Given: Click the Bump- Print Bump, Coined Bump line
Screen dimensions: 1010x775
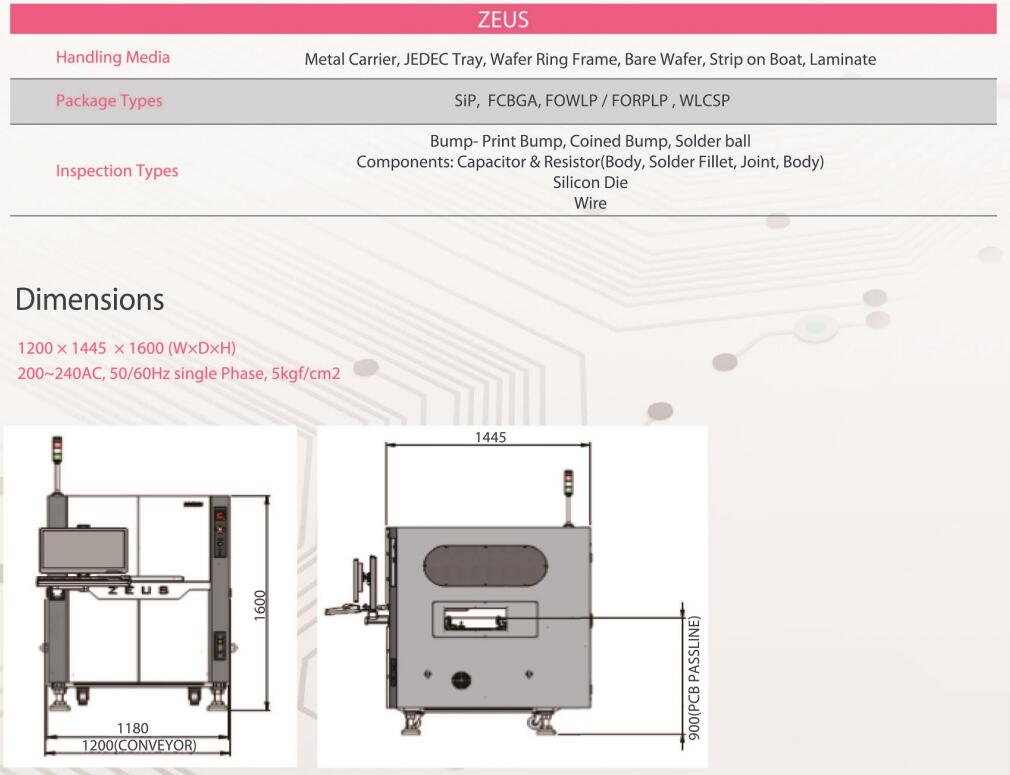Looking at the screenshot, I should (590, 141).
